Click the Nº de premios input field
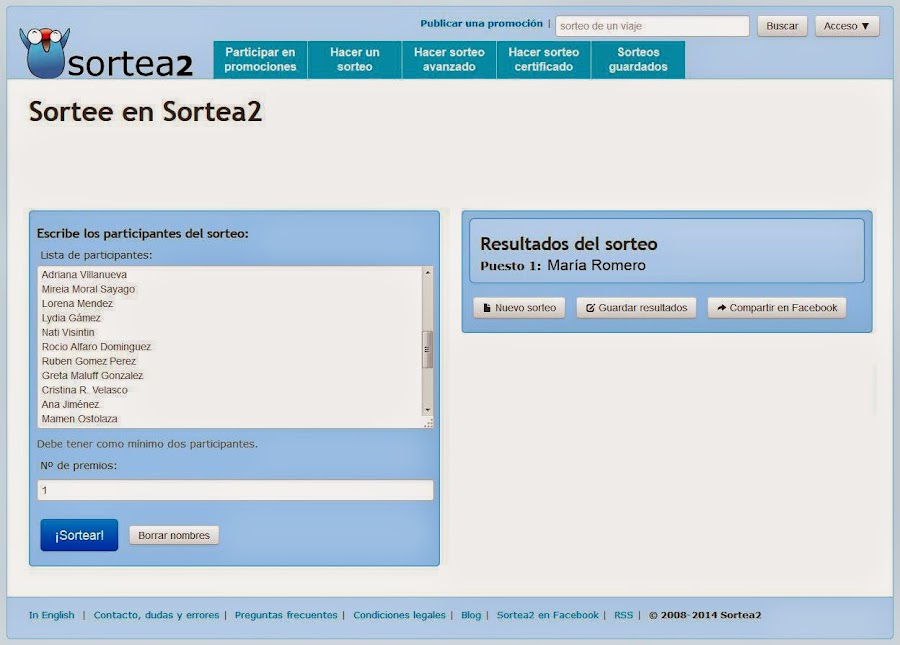 (x=235, y=490)
